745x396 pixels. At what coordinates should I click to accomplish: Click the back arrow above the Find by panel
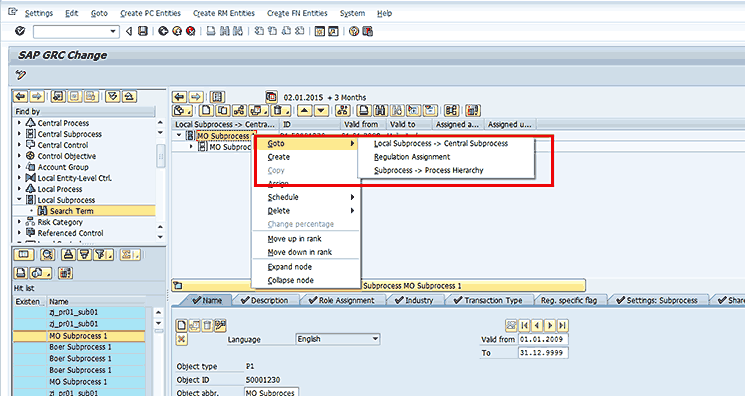(20, 97)
